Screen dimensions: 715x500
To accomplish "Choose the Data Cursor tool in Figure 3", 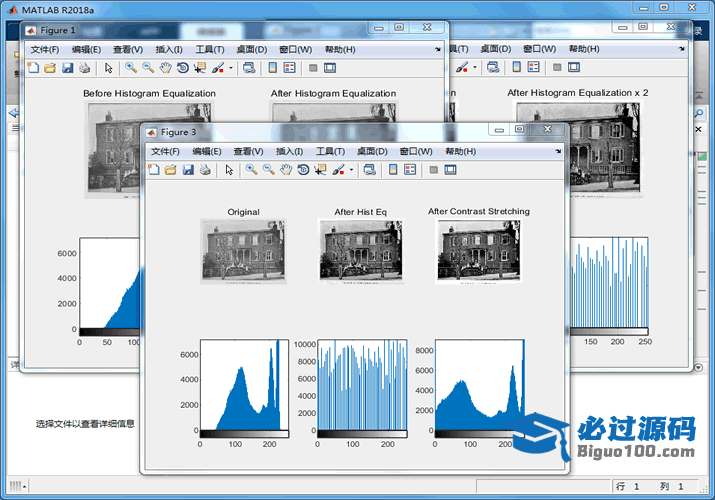I will [x=320, y=170].
